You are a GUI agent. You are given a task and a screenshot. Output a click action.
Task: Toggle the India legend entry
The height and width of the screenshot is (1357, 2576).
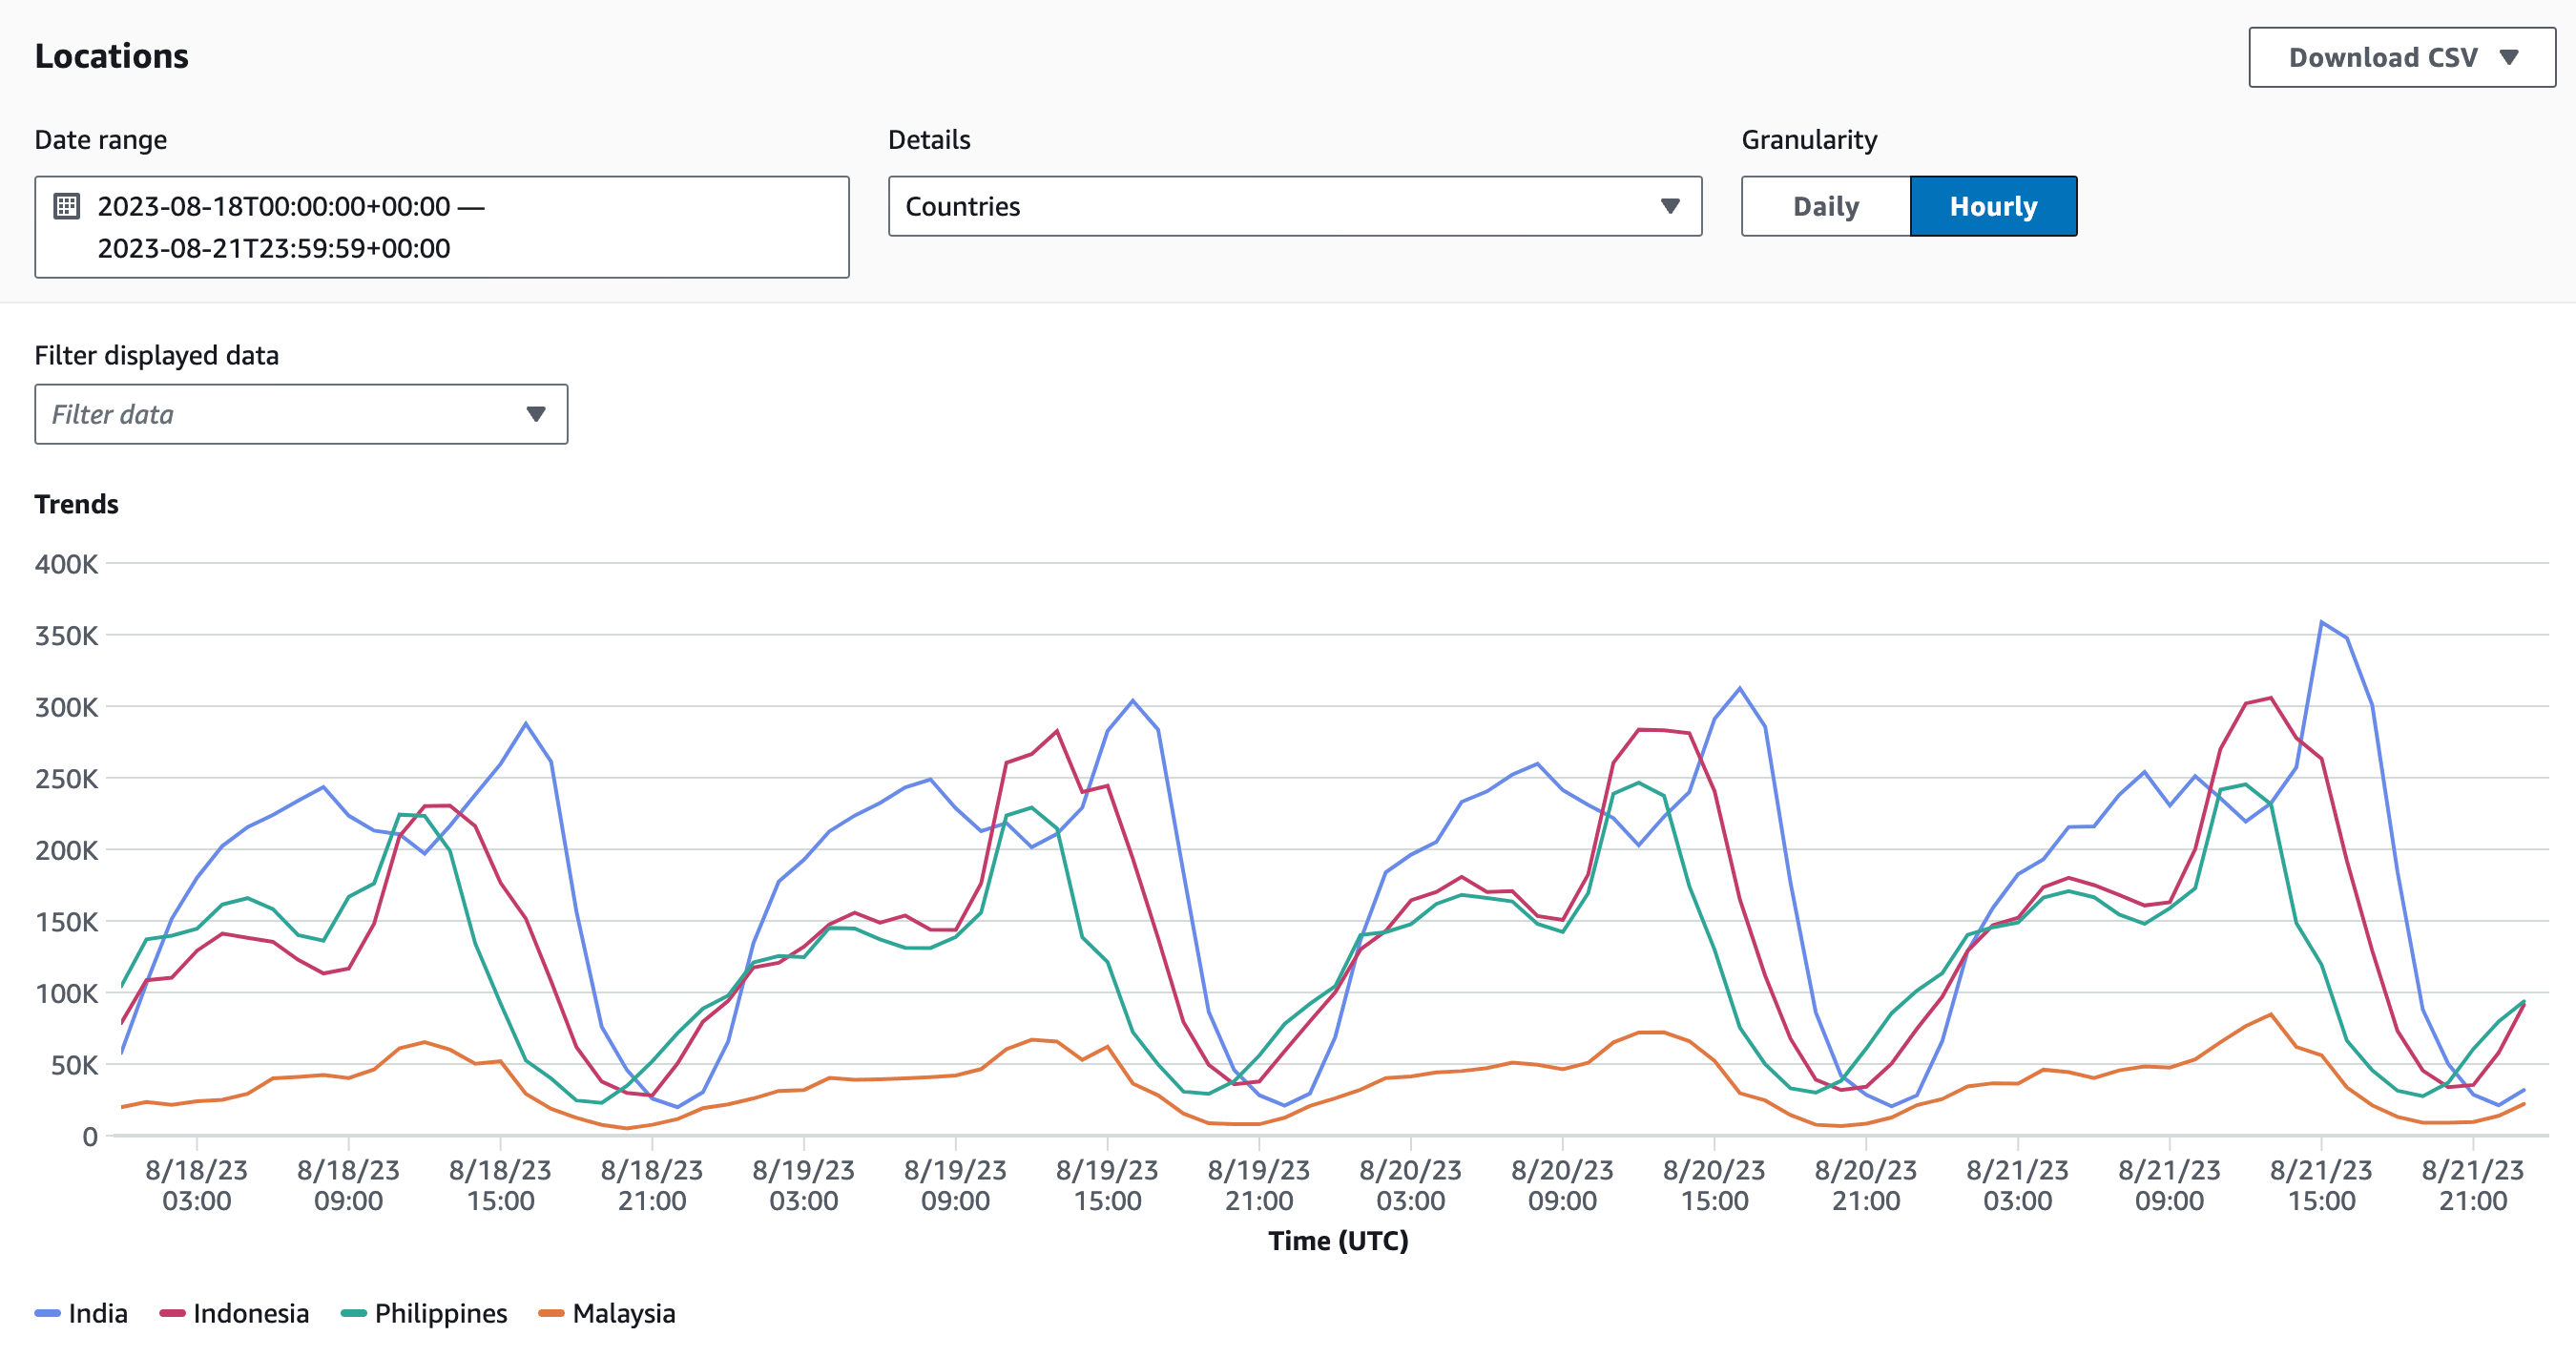pos(81,1313)
